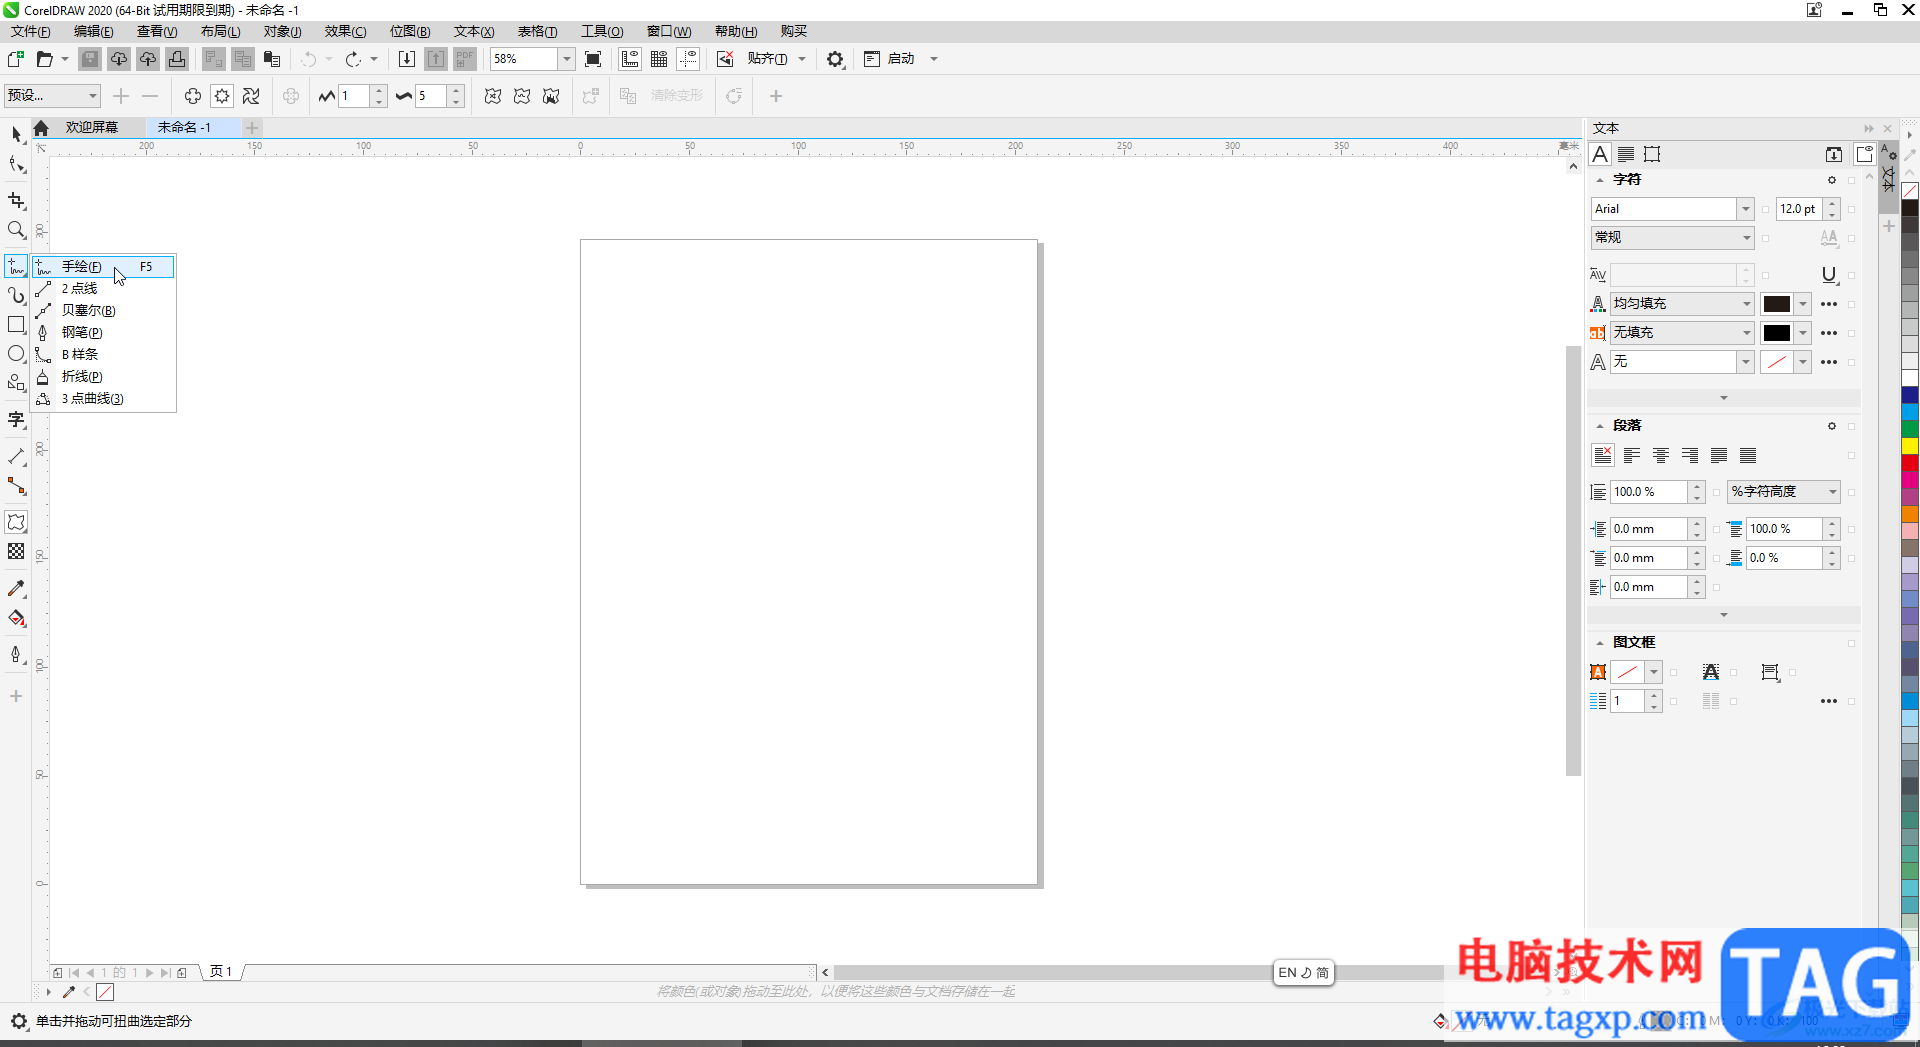
Task: Select the Pick tool in toolbox
Action: pyautogui.click(x=16, y=134)
